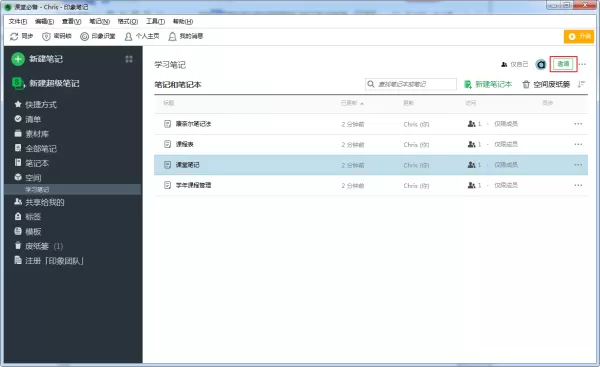600x367 pixels.
Task: Open the 工具 menu
Action: (x=155, y=21)
